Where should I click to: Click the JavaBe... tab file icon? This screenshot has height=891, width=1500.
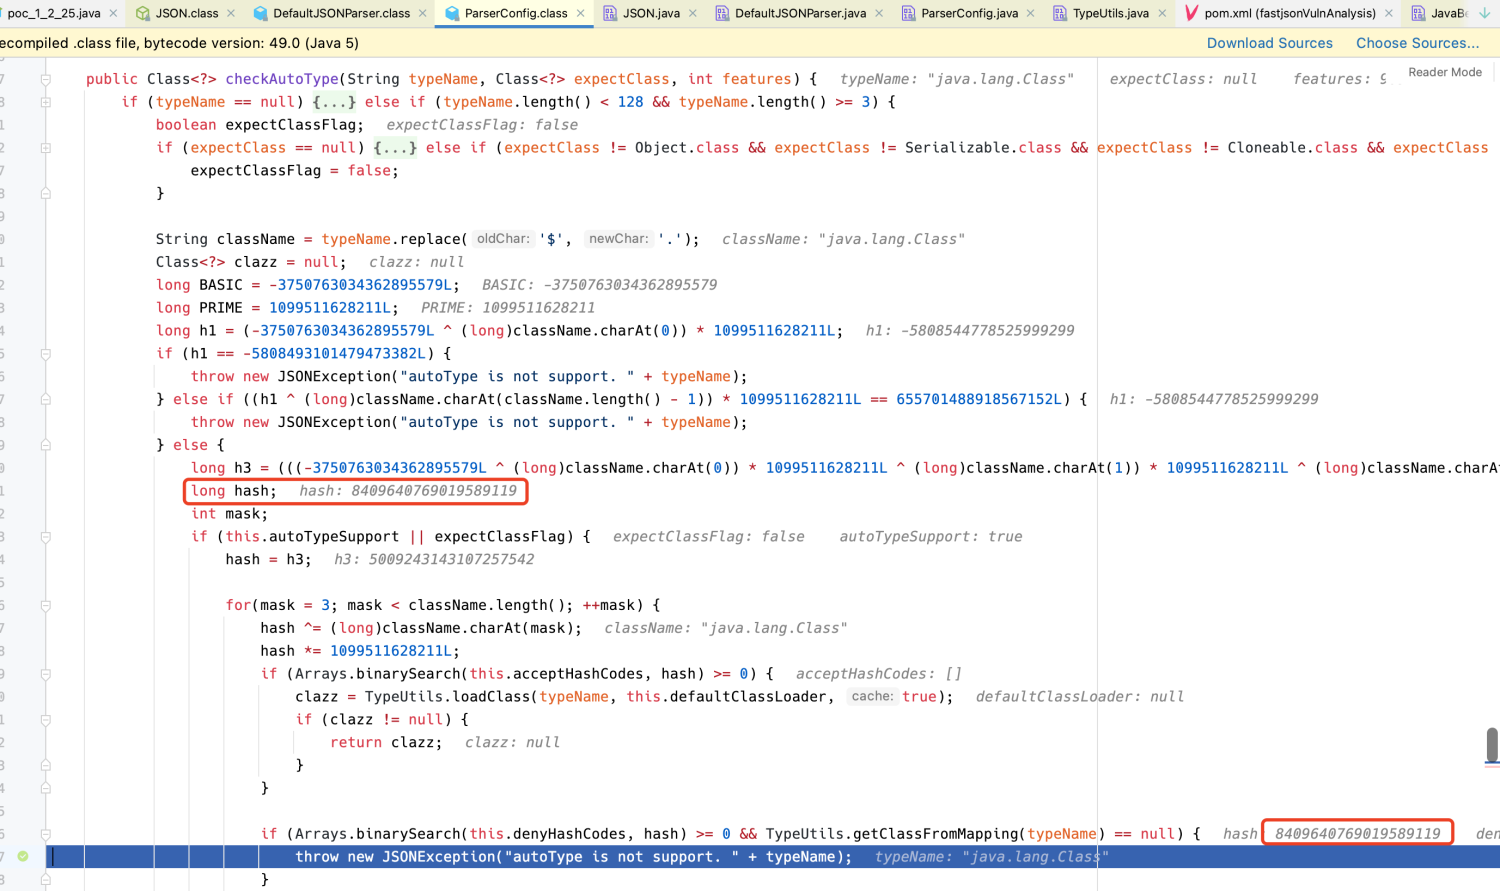click(1418, 13)
